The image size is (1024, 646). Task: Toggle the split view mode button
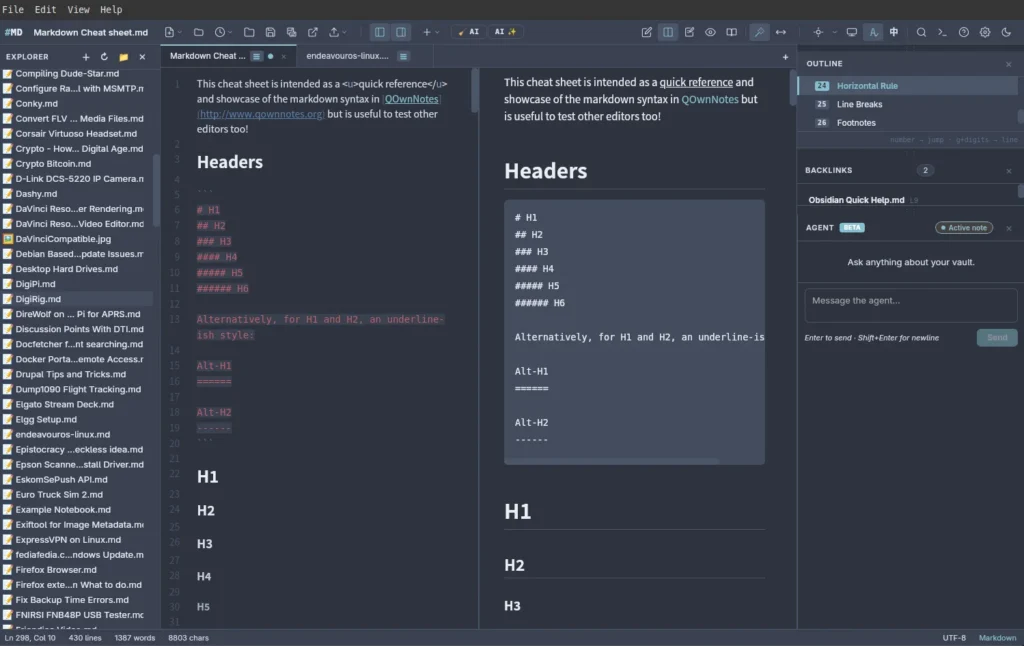(667, 32)
